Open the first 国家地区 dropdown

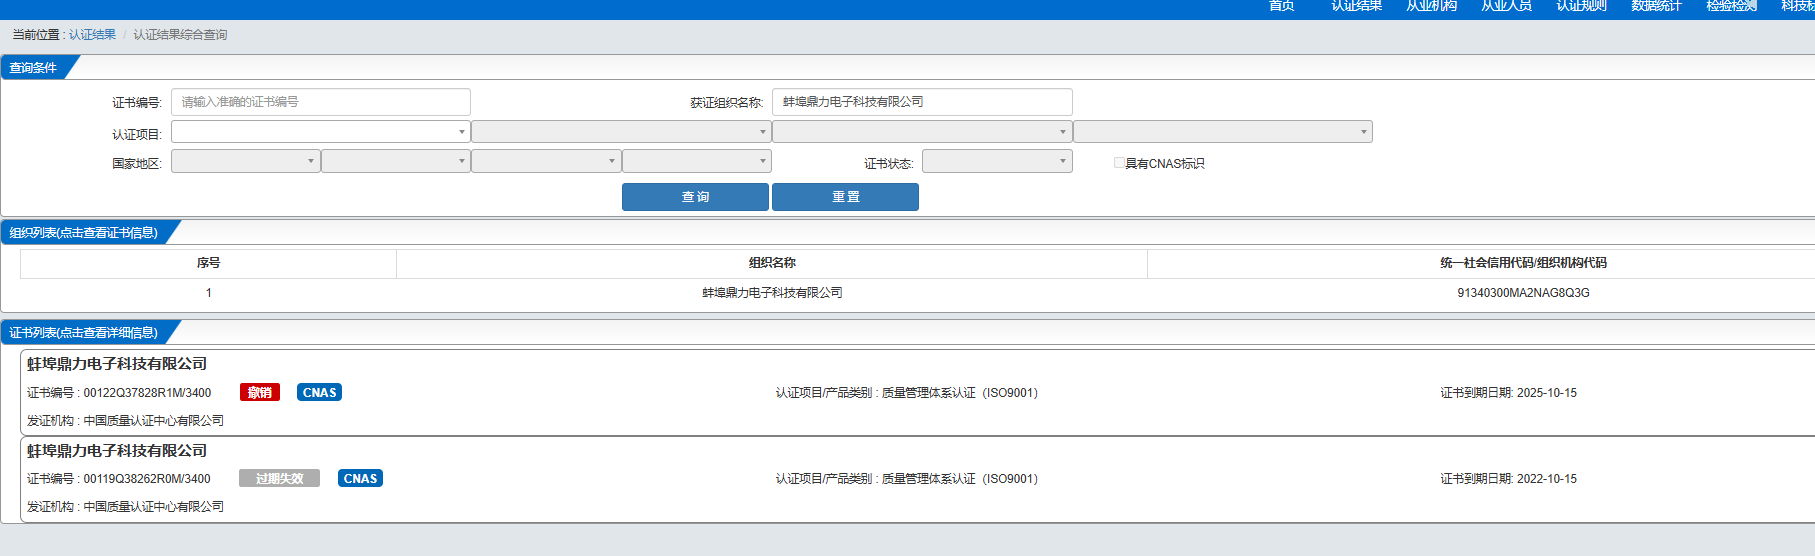point(245,162)
